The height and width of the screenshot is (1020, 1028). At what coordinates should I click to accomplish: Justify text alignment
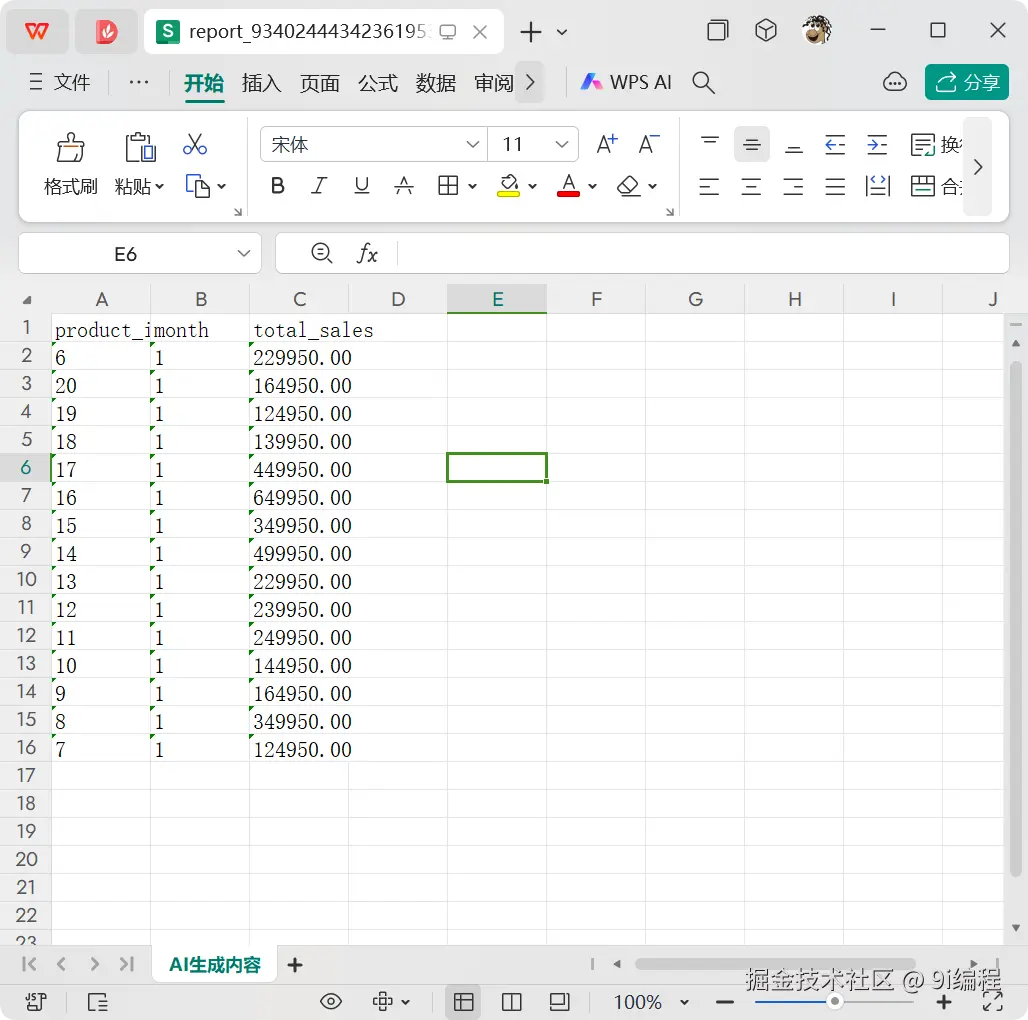pos(835,187)
